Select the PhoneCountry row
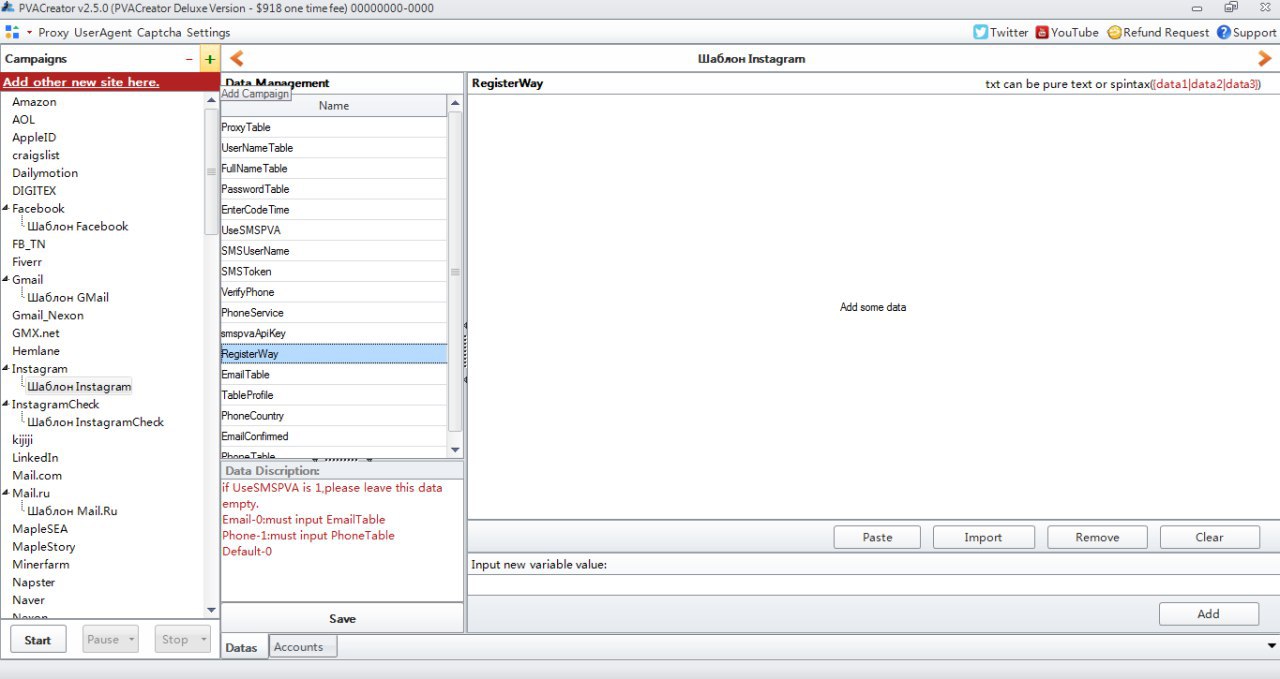This screenshot has height=679, width=1280. click(334, 415)
